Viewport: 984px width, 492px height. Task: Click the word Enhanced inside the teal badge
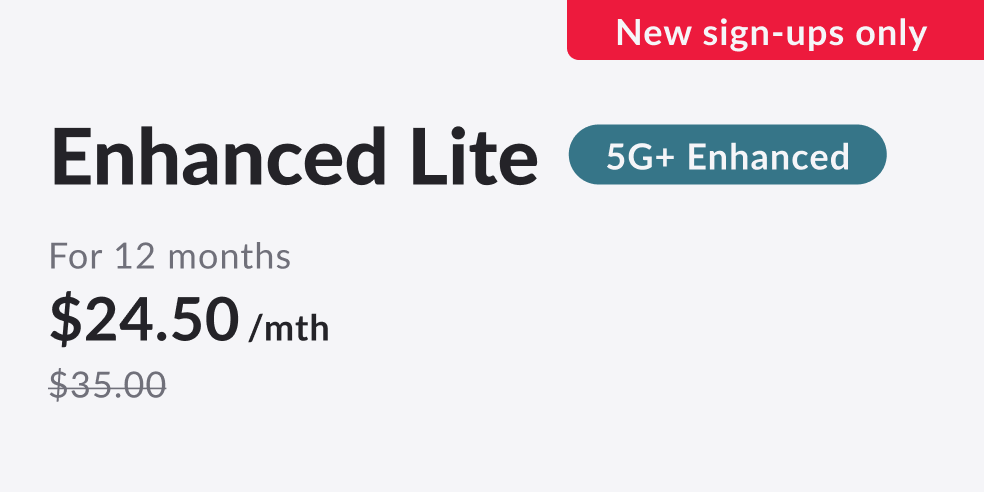(x=768, y=157)
